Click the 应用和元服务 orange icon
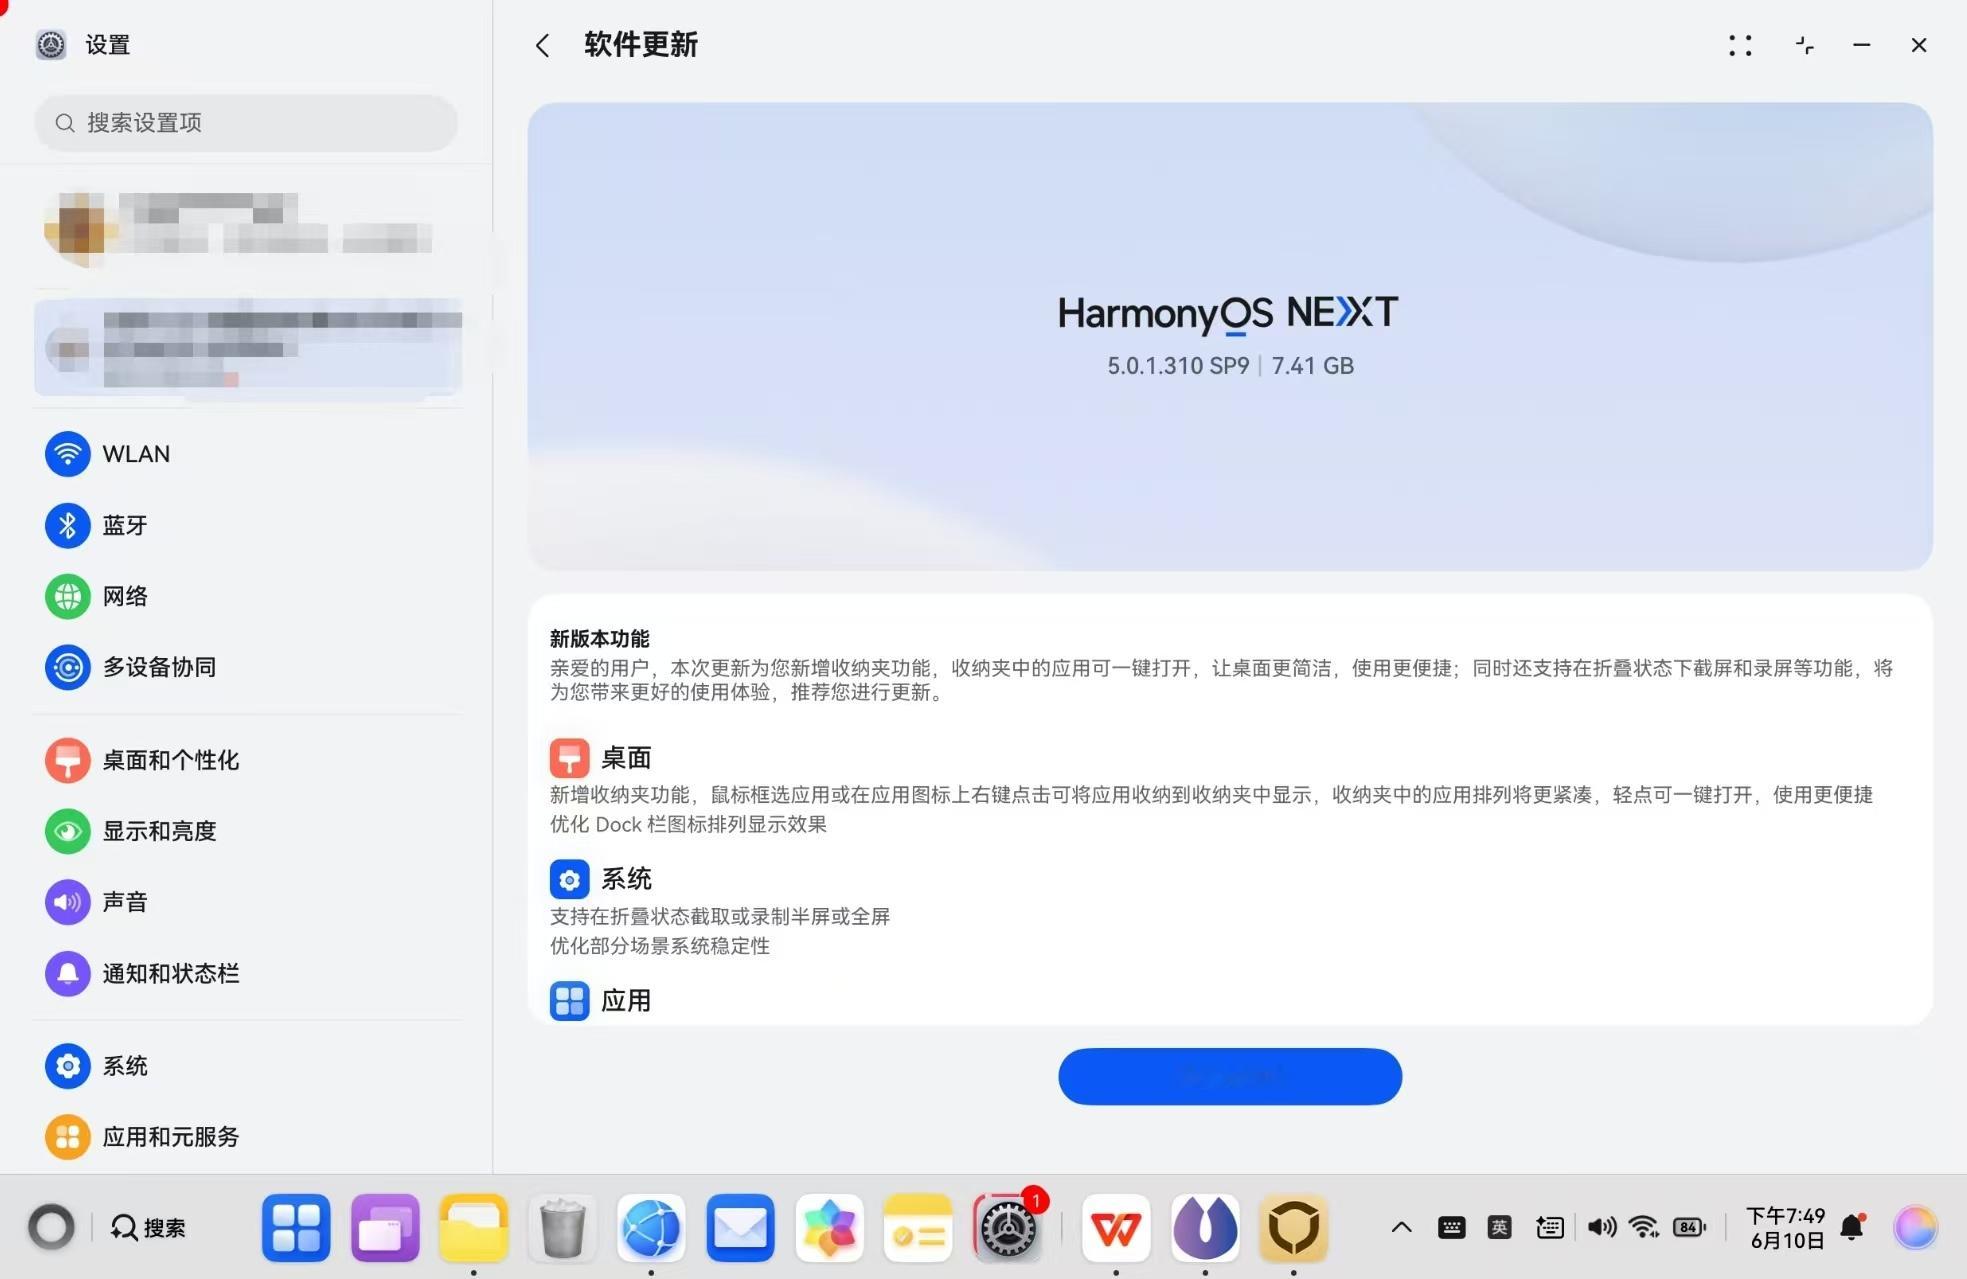Image resolution: width=1967 pixels, height=1279 pixels. tap(68, 1137)
